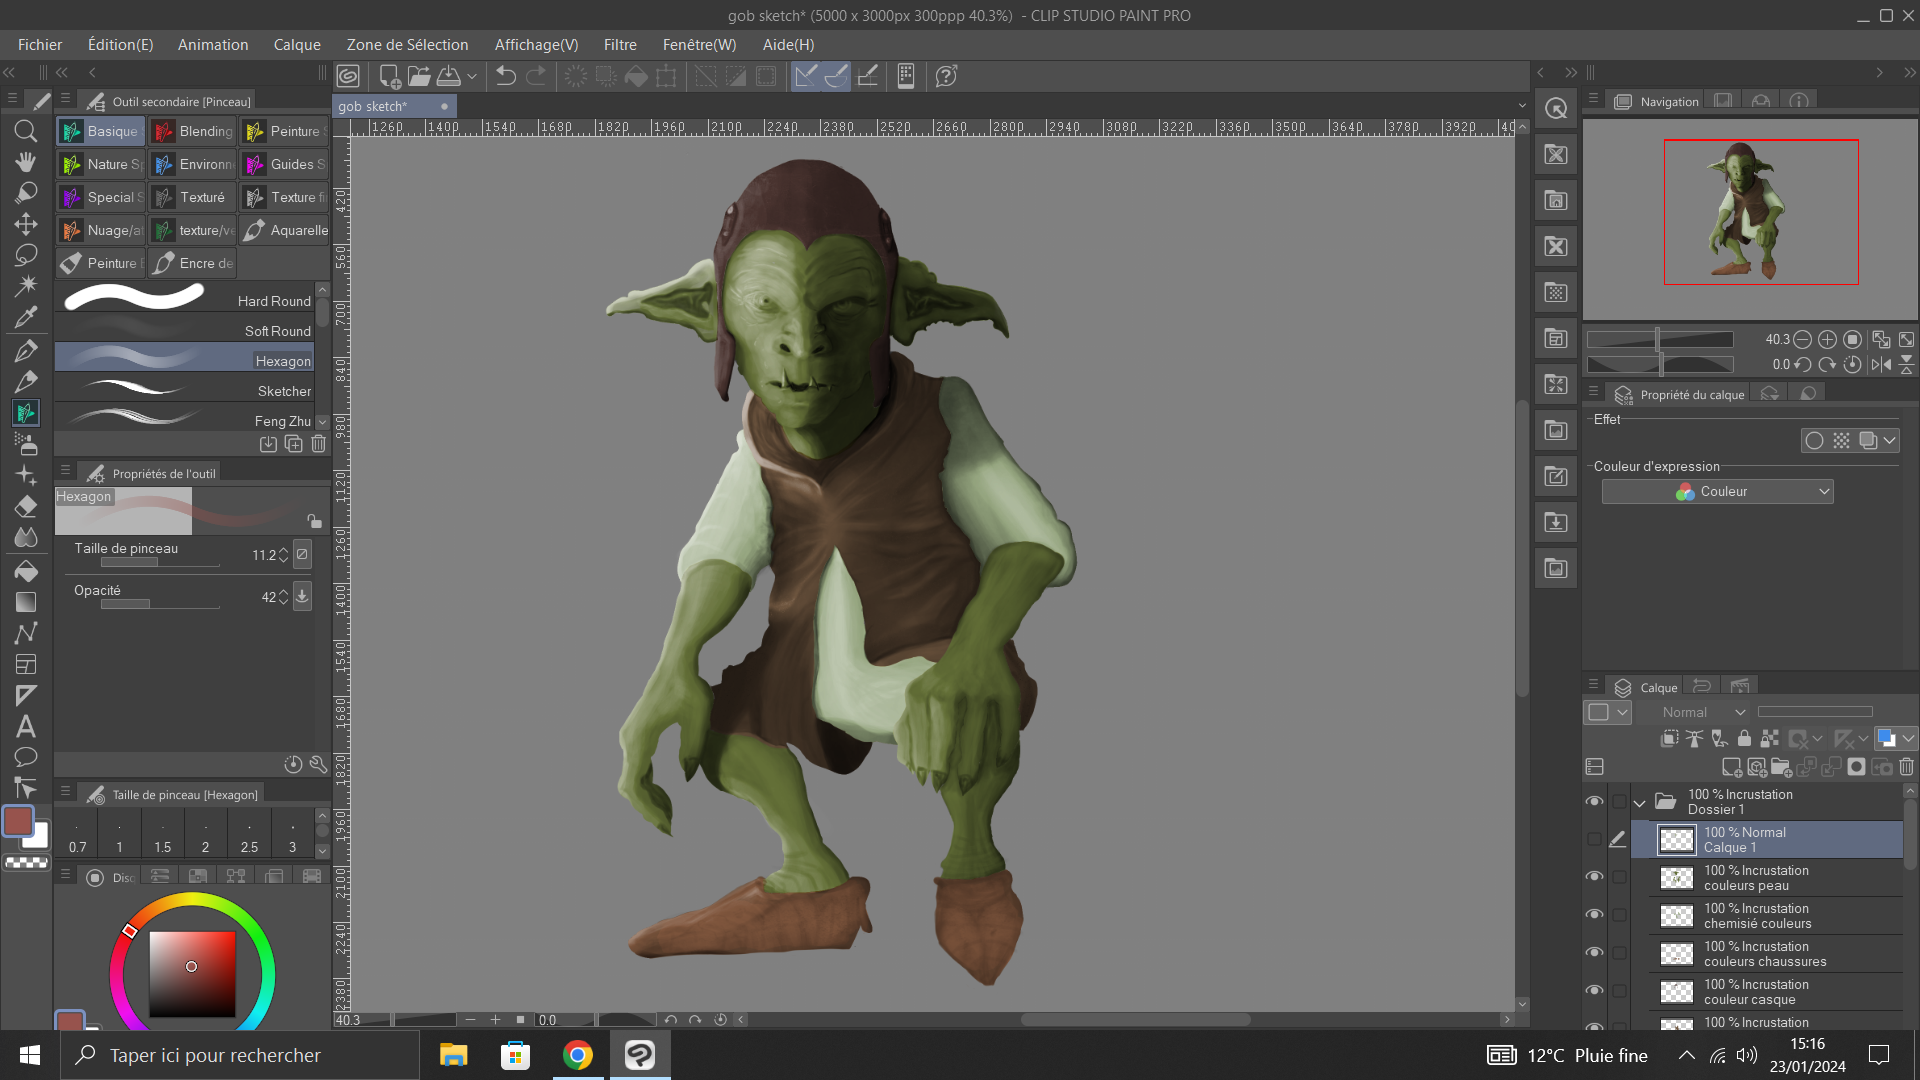Screen dimensions: 1920x1080
Task: Collapse the Dossier 1 folder
Action: coord(1639,802)
